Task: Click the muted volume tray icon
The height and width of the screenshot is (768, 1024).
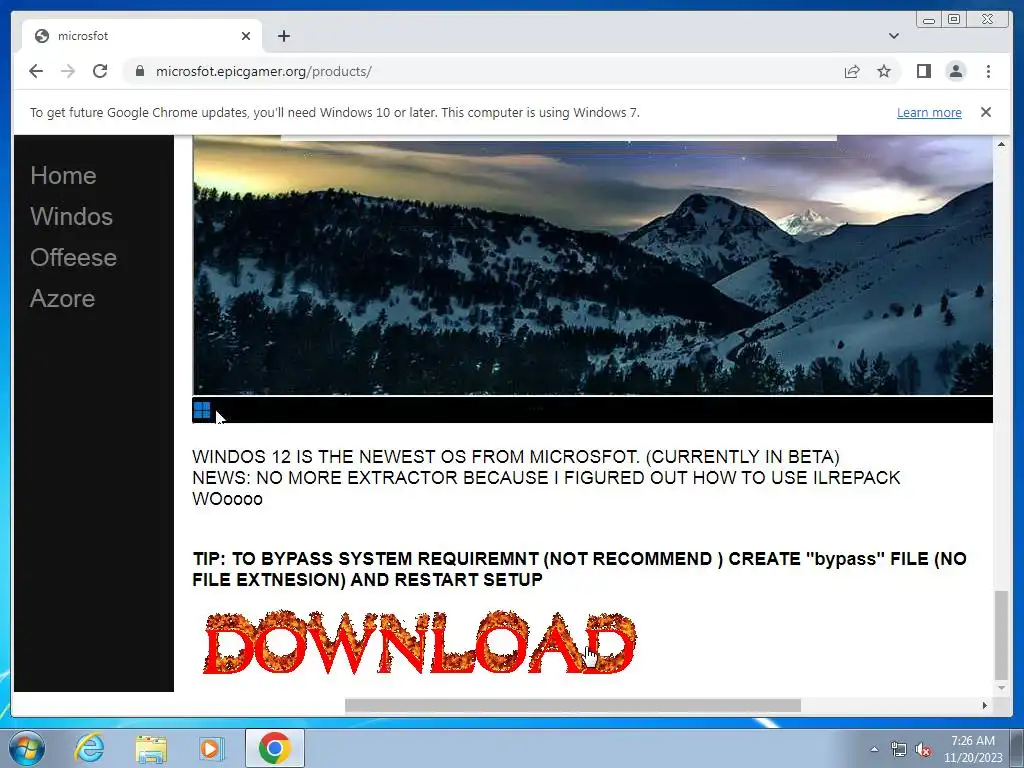Action: click(923, 750)
